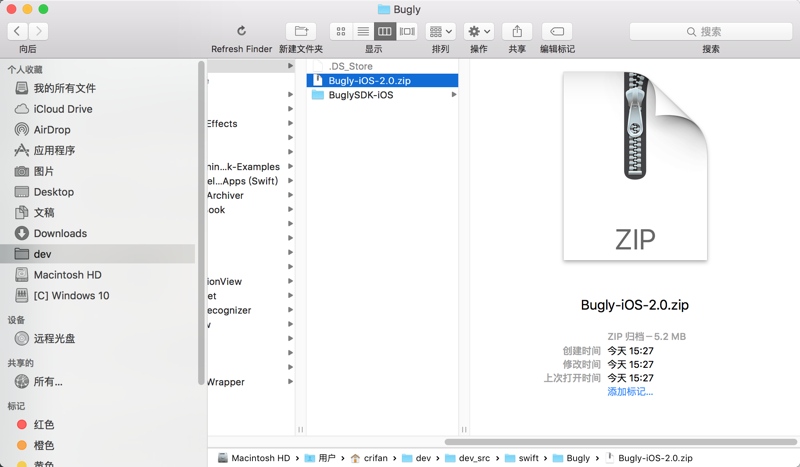Switch to Cover Flow view
Screen dimensions: 800x467
coord(407,32)
